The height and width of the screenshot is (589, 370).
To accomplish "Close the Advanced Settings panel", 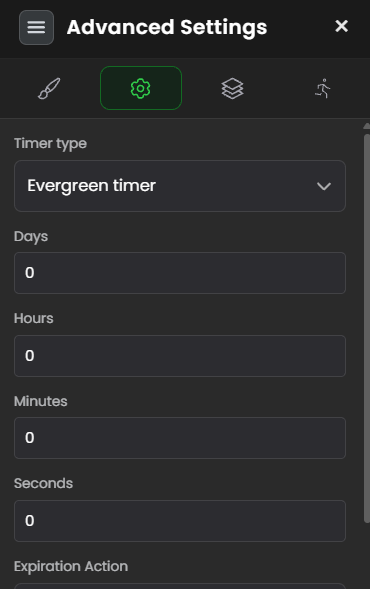I will (x=341, y=26).
